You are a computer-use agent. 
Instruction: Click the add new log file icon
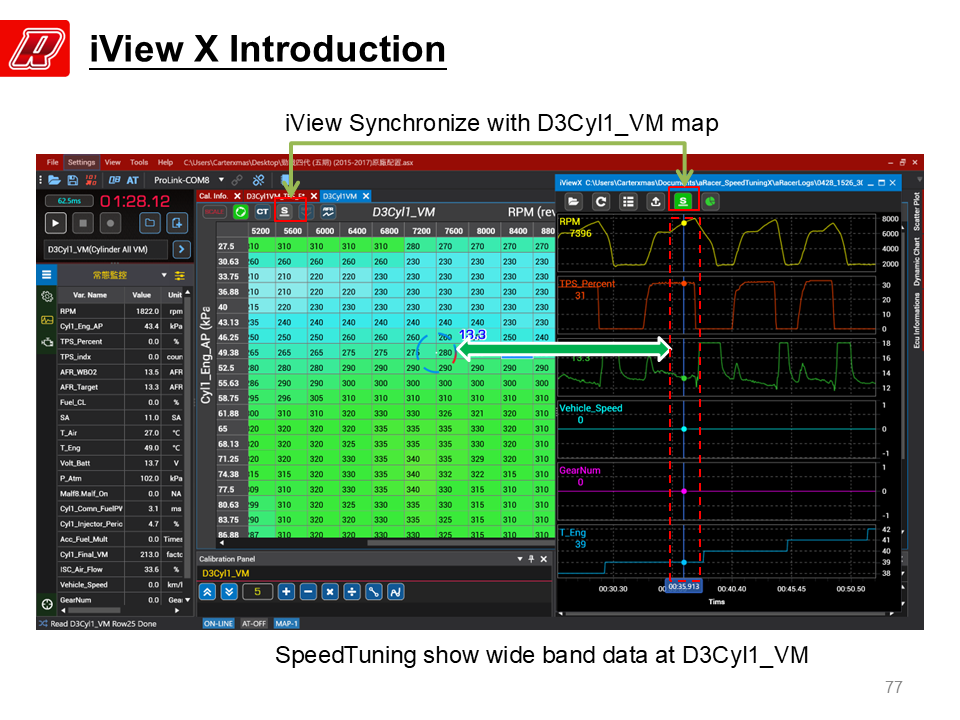point(177,223)
